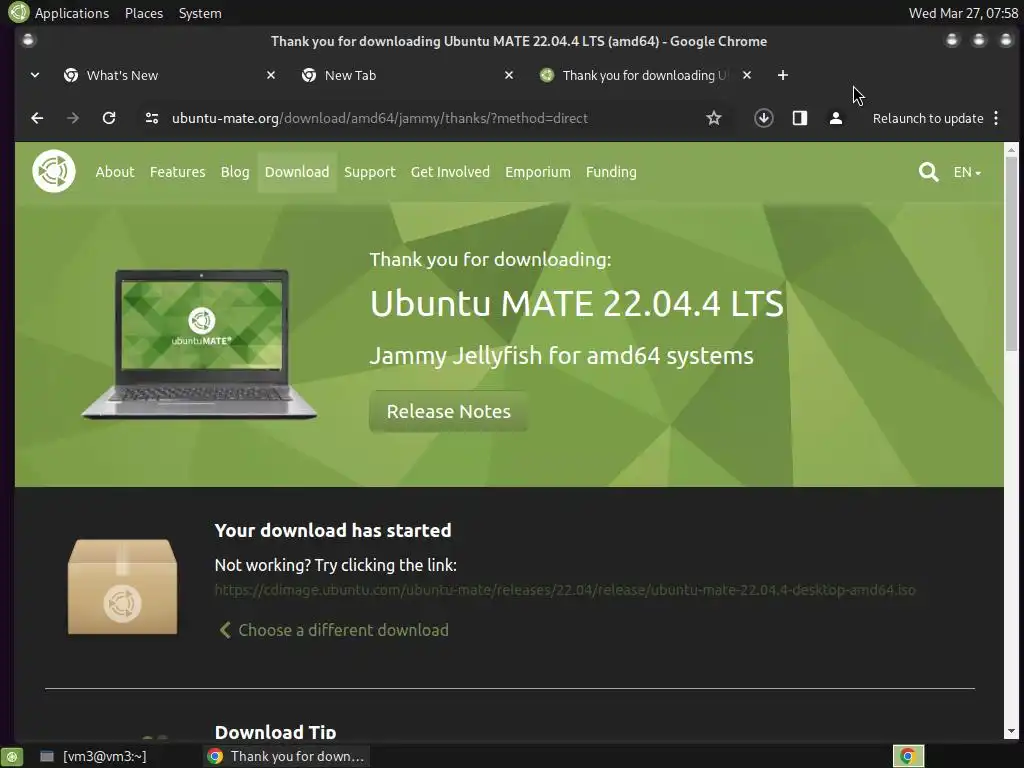Go to the Blog section
The width and height of the screenshot is (1024, 768).
tap(235, 172)
